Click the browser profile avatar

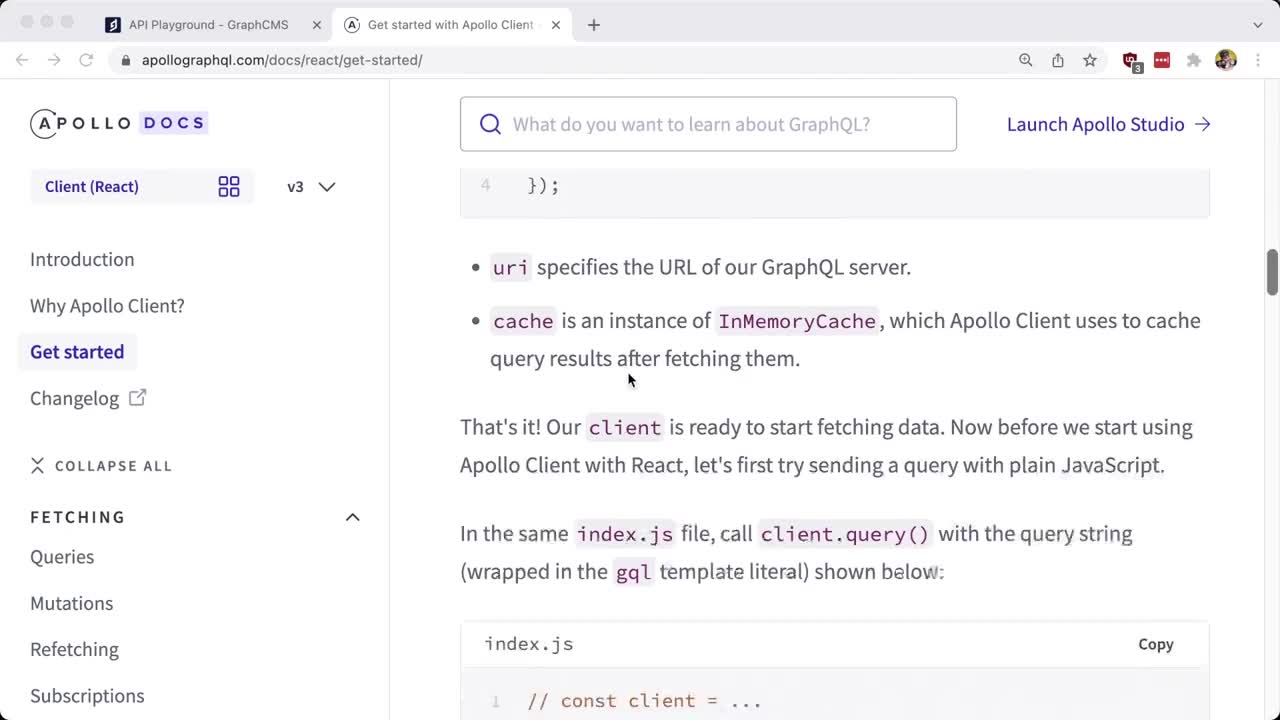tap(1226, 60)
